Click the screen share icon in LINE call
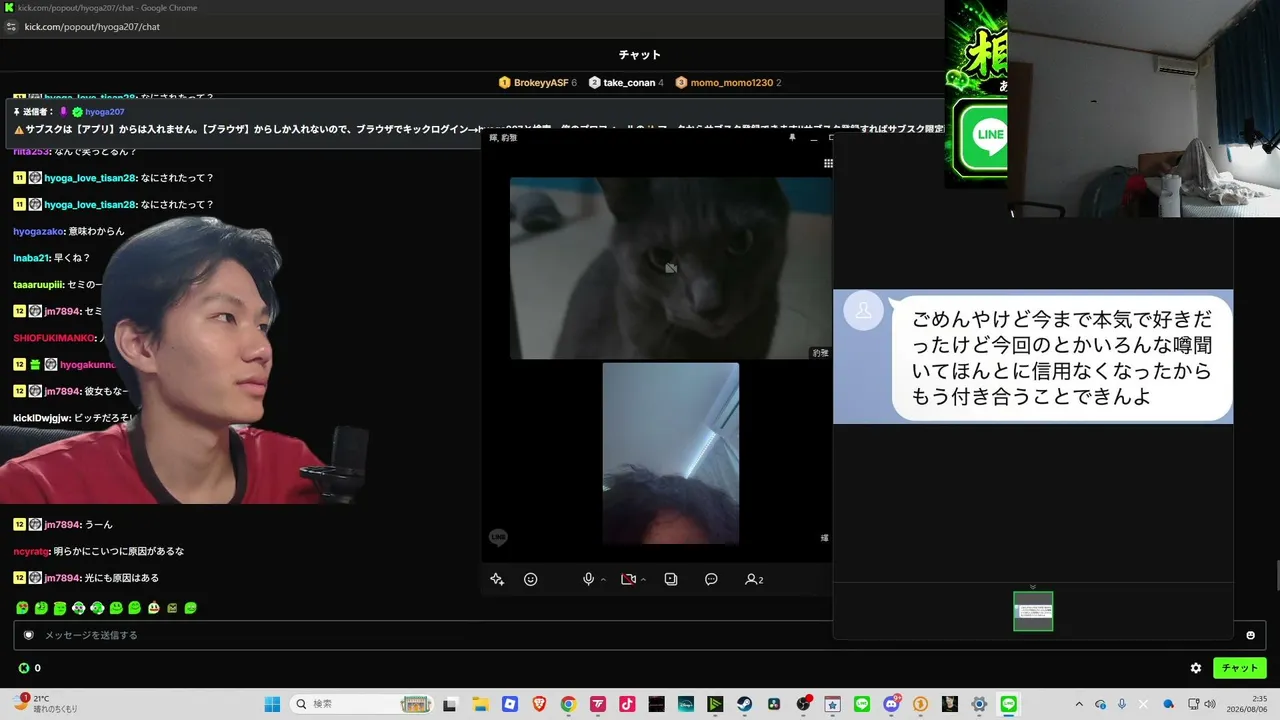This screenshot has width=1280, height=720. (671, 579)
